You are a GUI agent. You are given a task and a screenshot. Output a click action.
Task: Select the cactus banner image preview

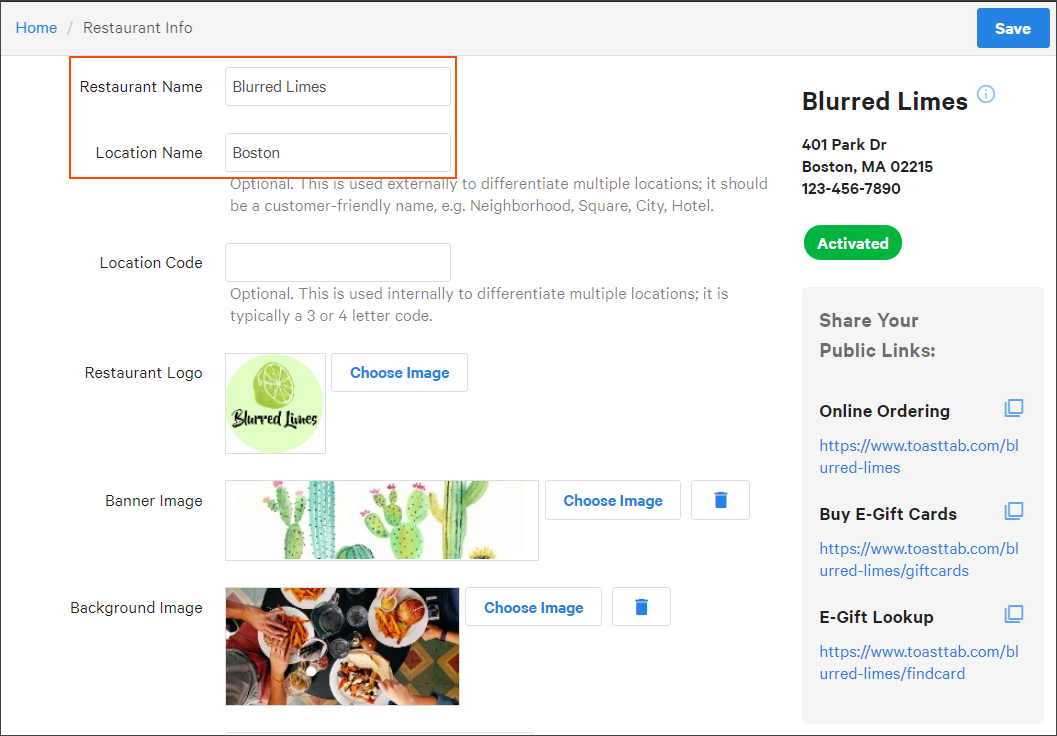pyautogui.click(x=381, y=520)
